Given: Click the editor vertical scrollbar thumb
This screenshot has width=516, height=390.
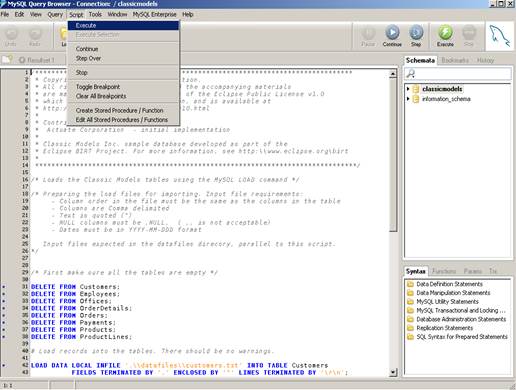Looking at the screenshot, I should point(393,154).
